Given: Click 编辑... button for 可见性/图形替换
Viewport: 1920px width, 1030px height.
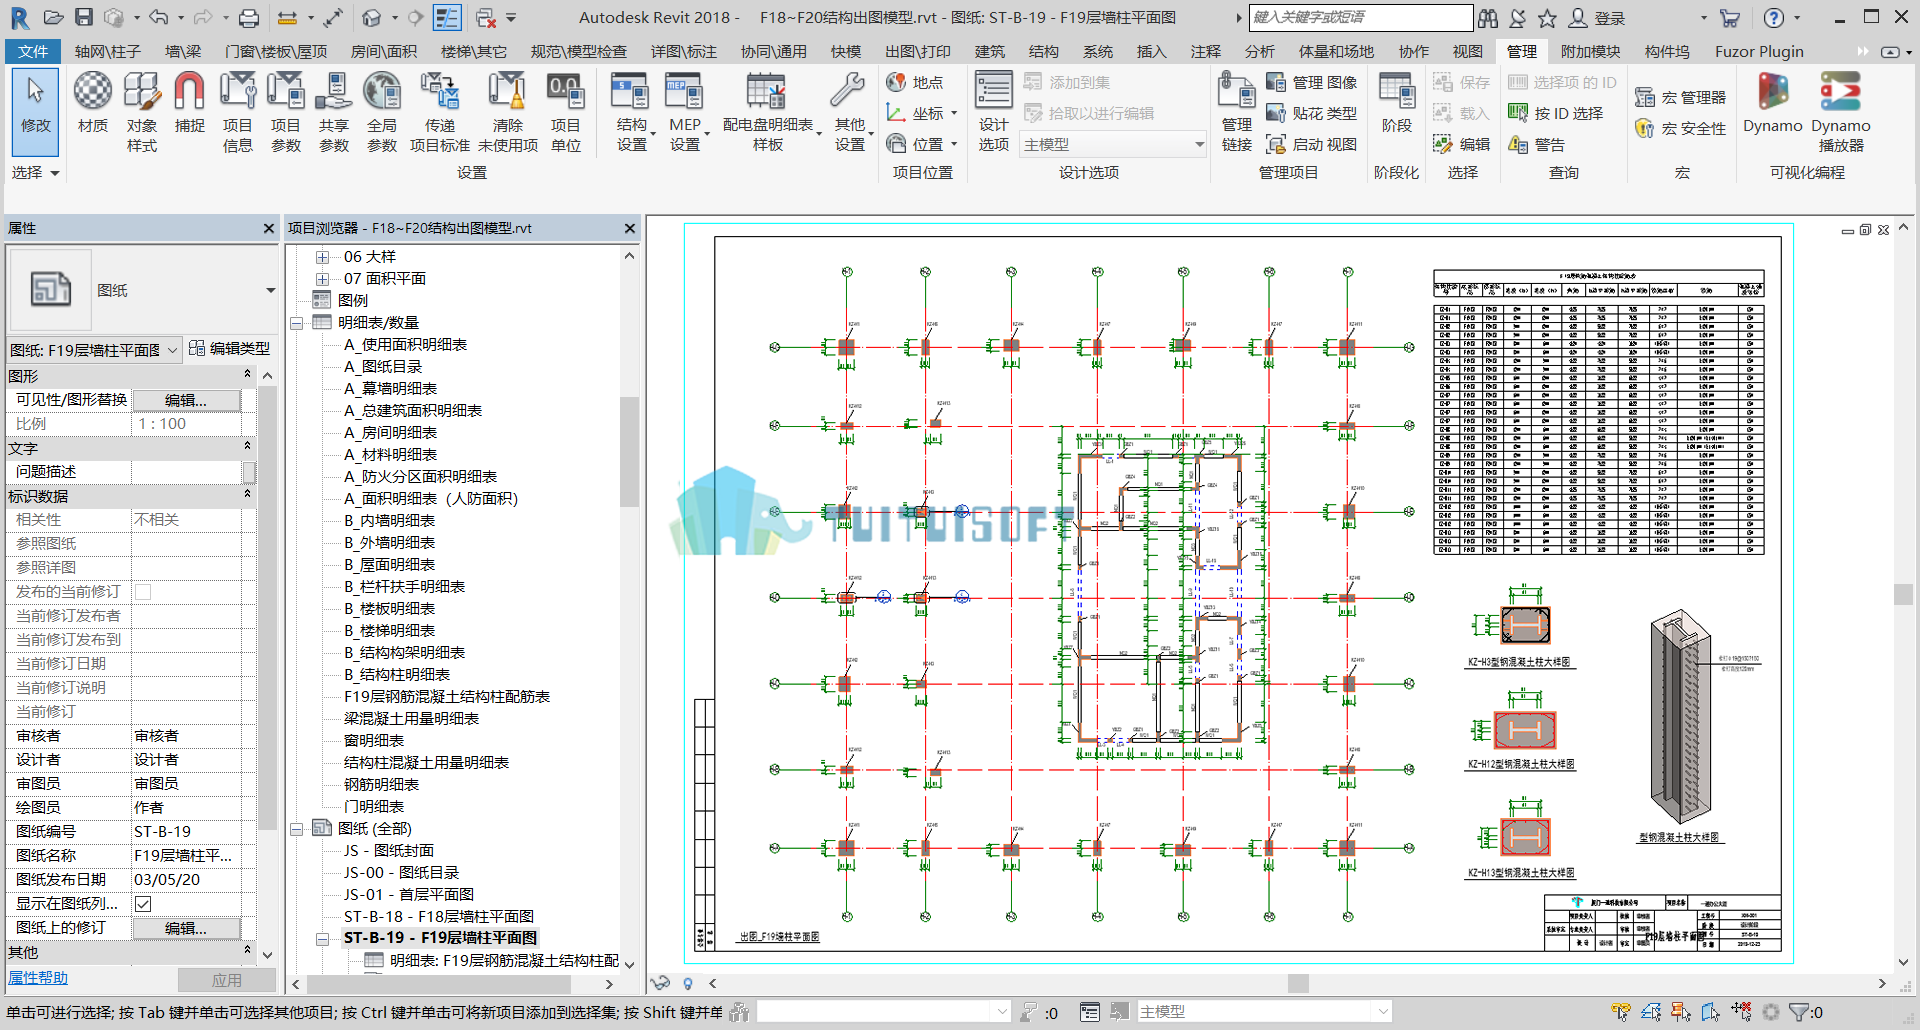Looking at the screenshot, I should pos(186,400).
